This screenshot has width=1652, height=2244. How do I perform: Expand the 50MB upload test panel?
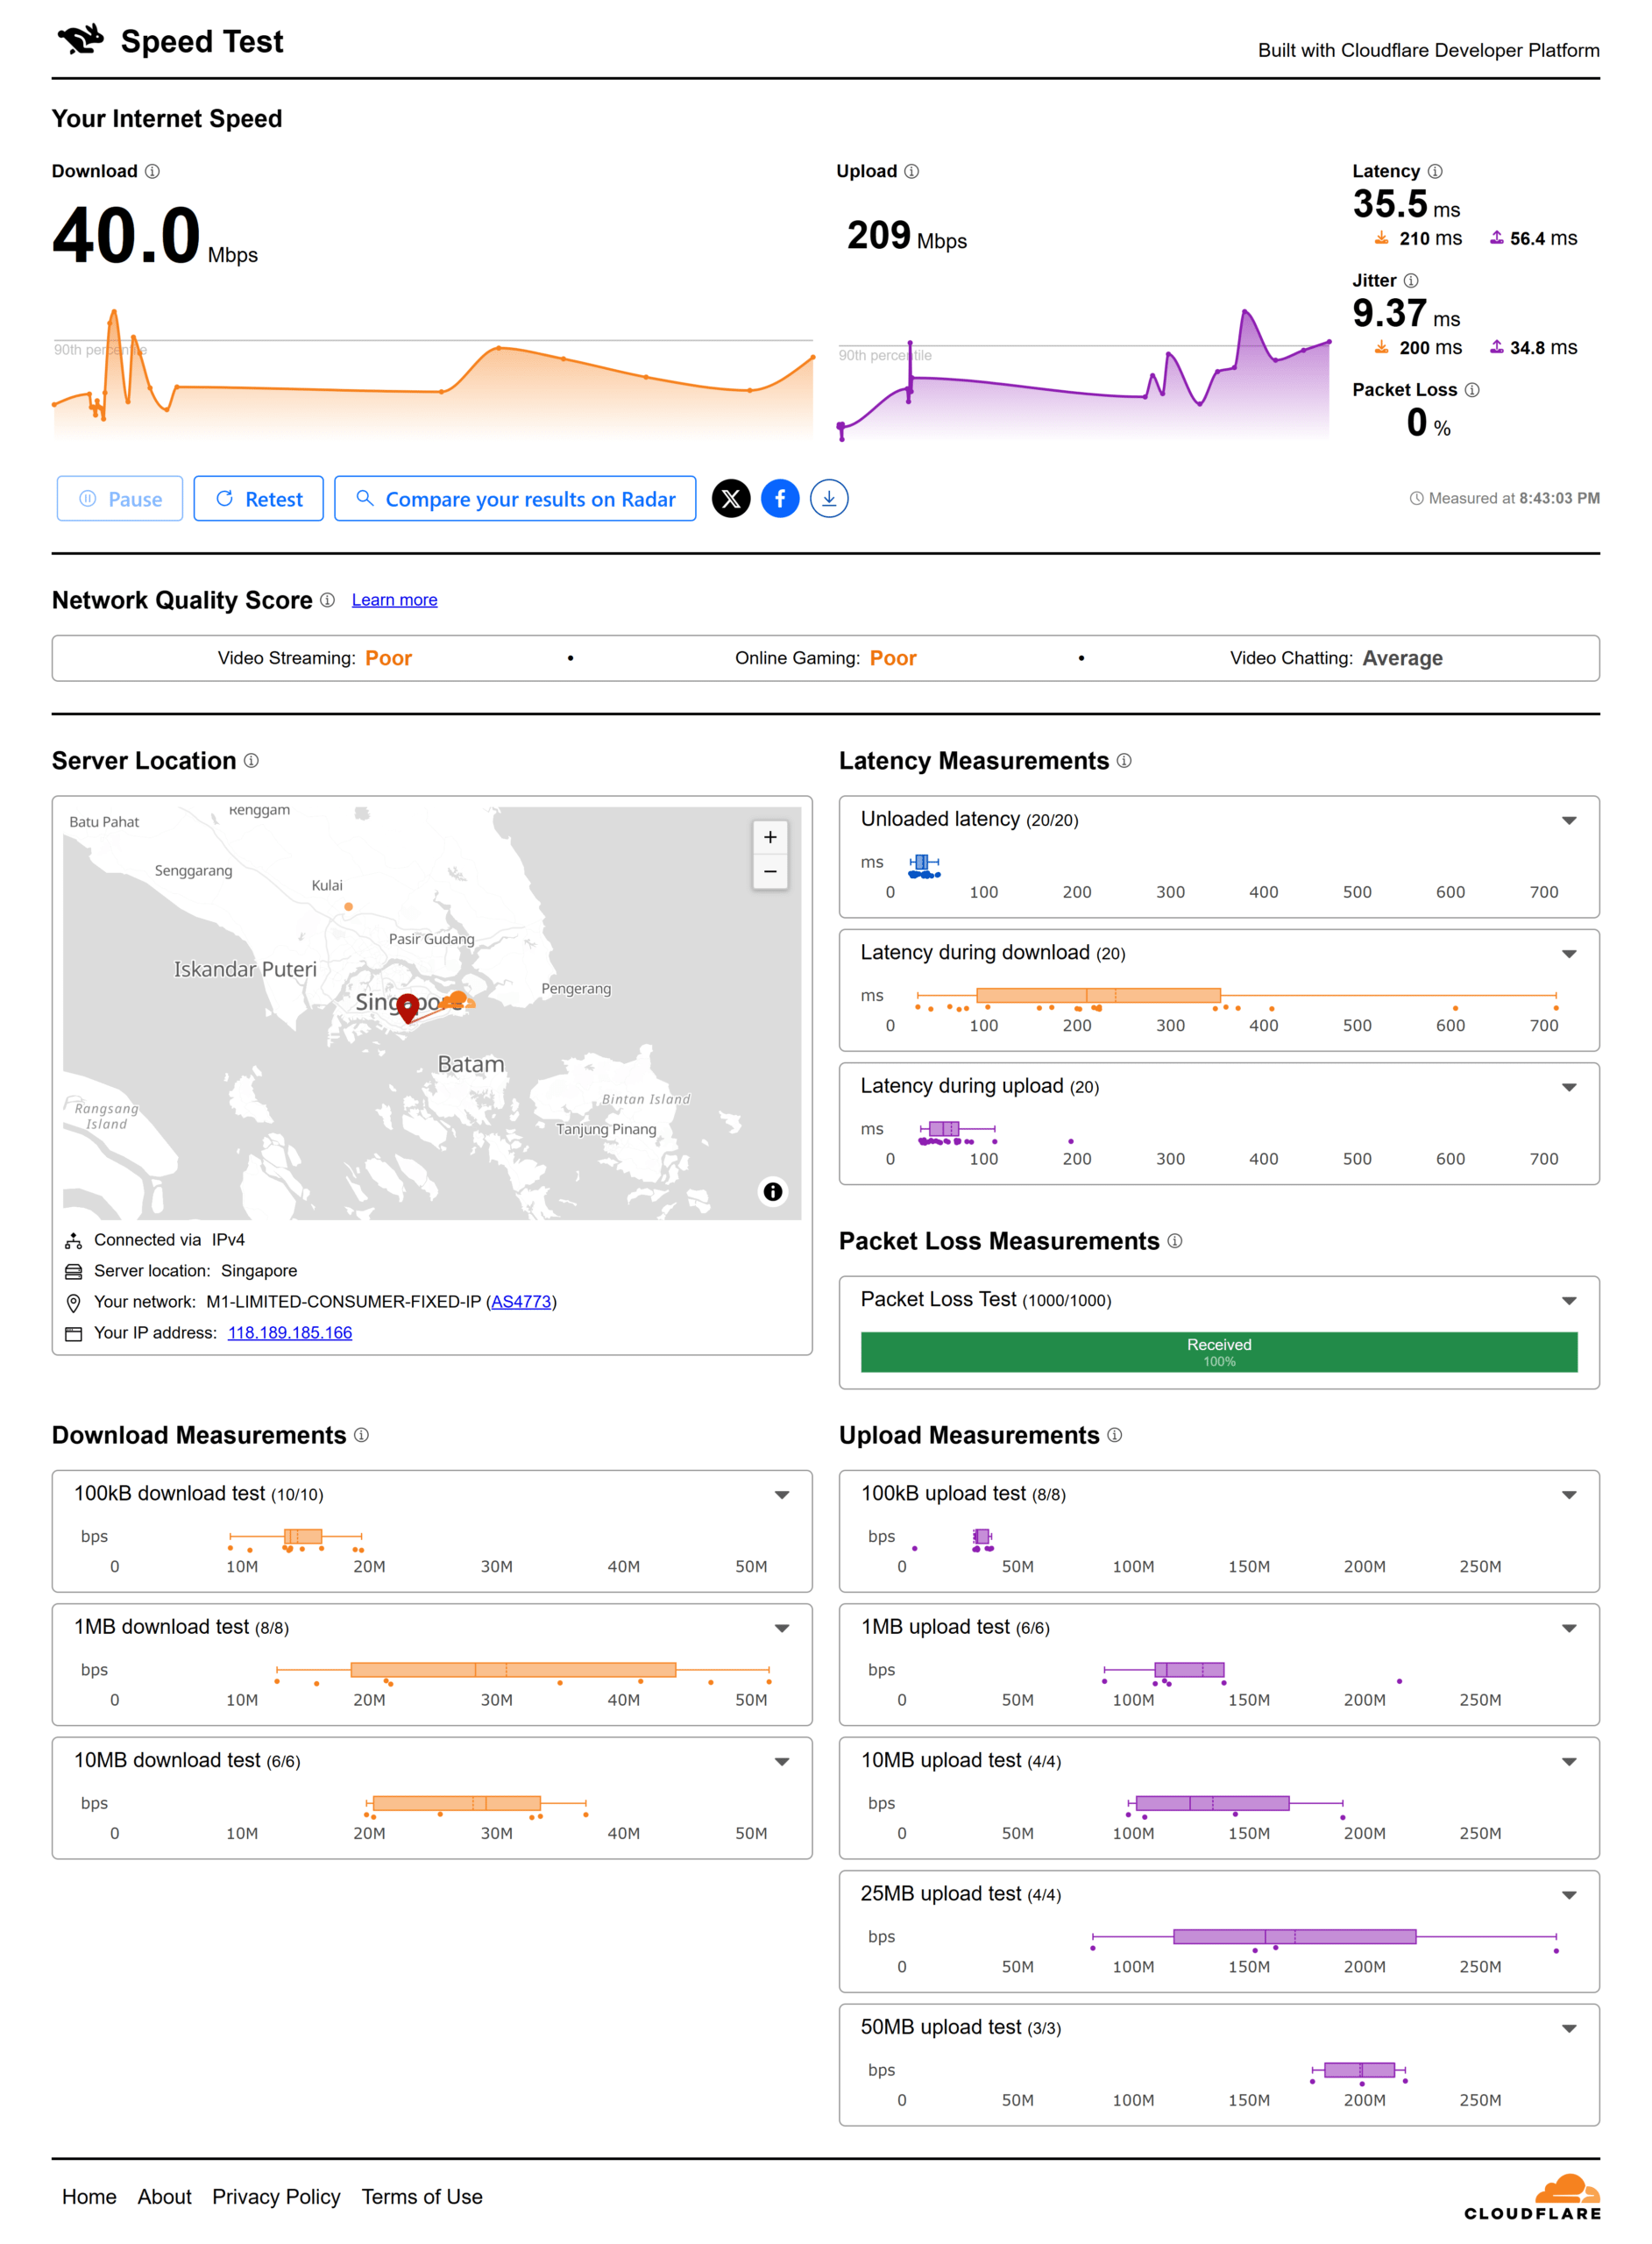coord(1569,2028)
